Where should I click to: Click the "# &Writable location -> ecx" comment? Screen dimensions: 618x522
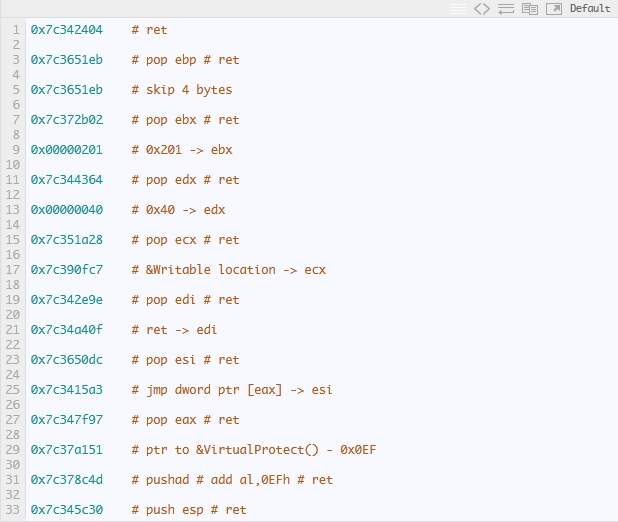[x=229, y=270]
